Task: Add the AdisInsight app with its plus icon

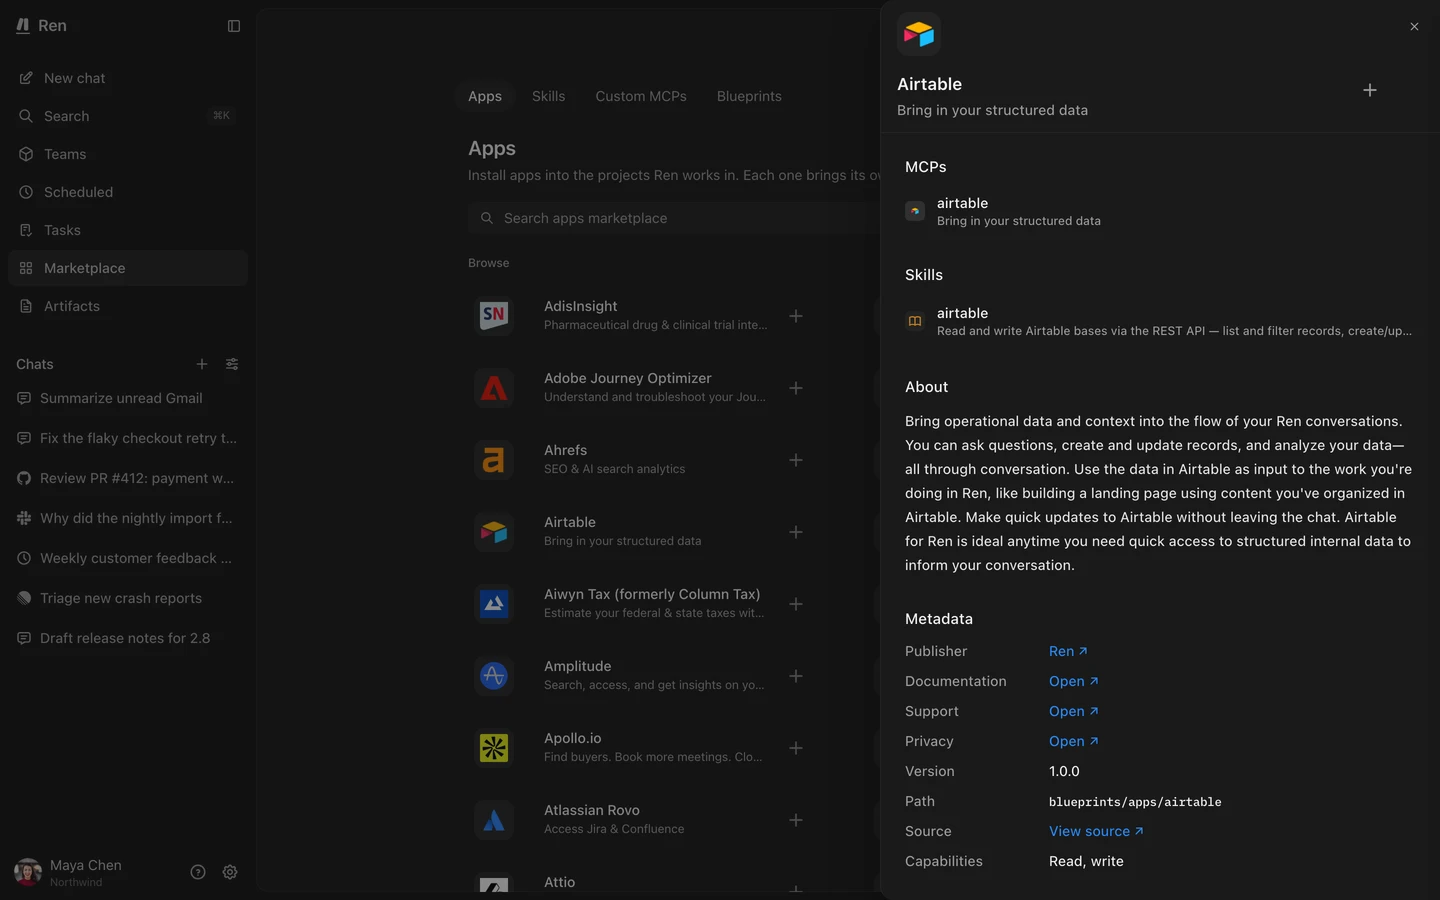Action: (796, 316)
